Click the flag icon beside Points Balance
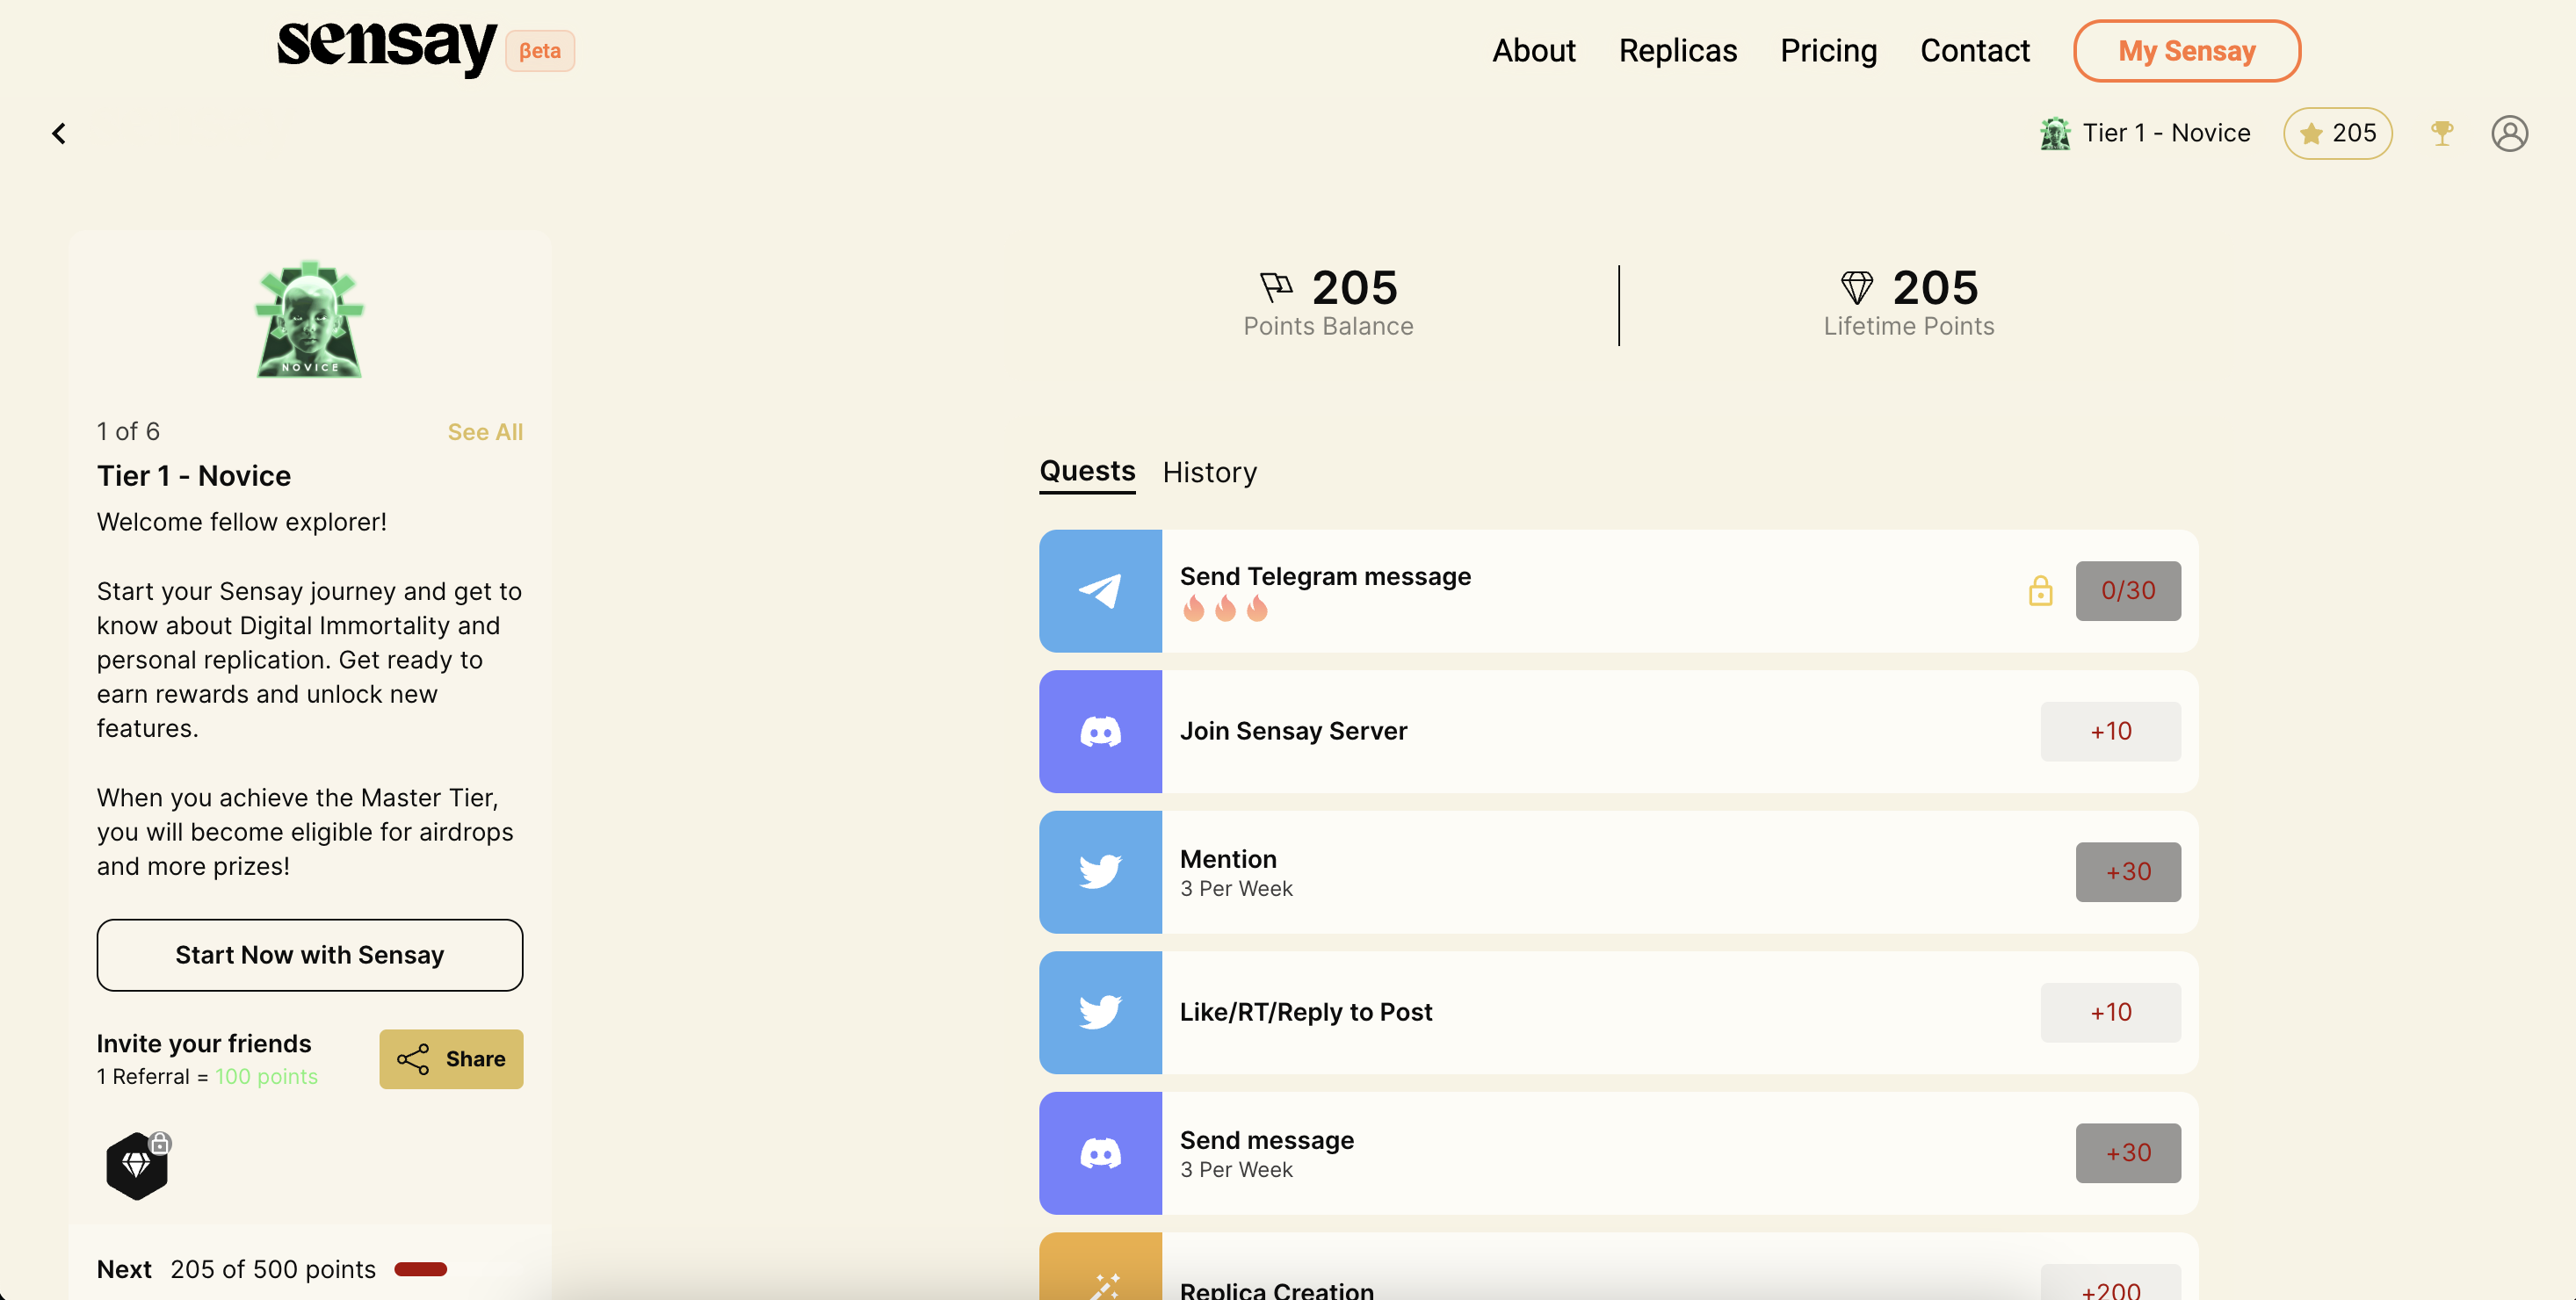 pos(1276,288)
